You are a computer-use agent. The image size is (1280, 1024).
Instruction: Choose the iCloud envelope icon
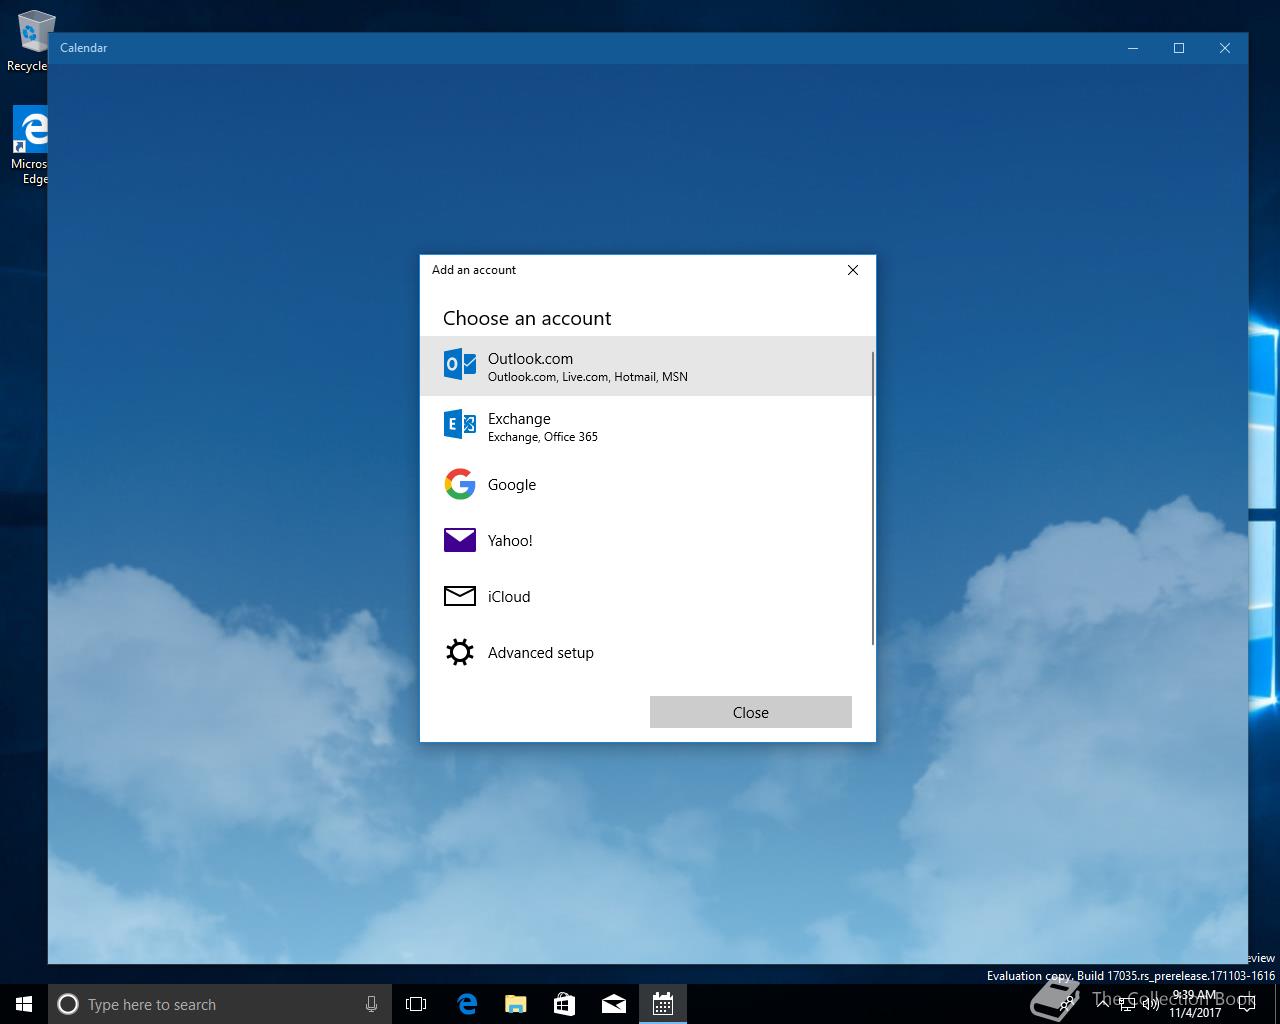(x=460, y=596)
